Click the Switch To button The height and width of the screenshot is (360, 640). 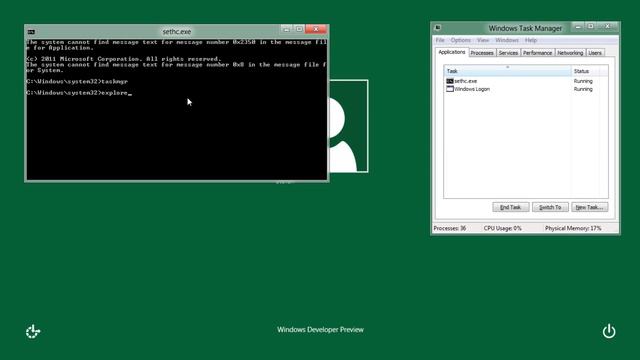[550, 207]
